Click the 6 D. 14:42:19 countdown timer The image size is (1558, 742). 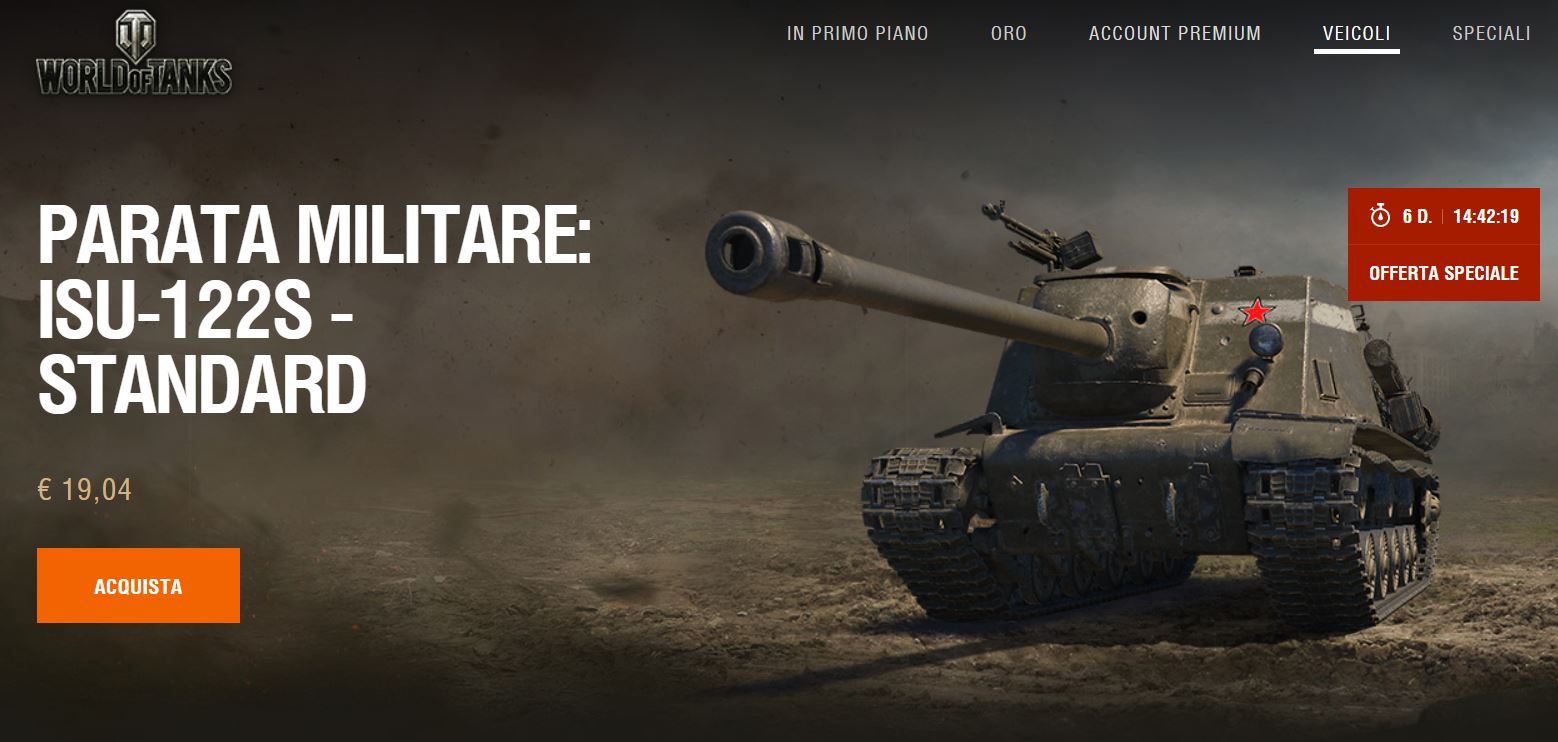pos(1444,216)
